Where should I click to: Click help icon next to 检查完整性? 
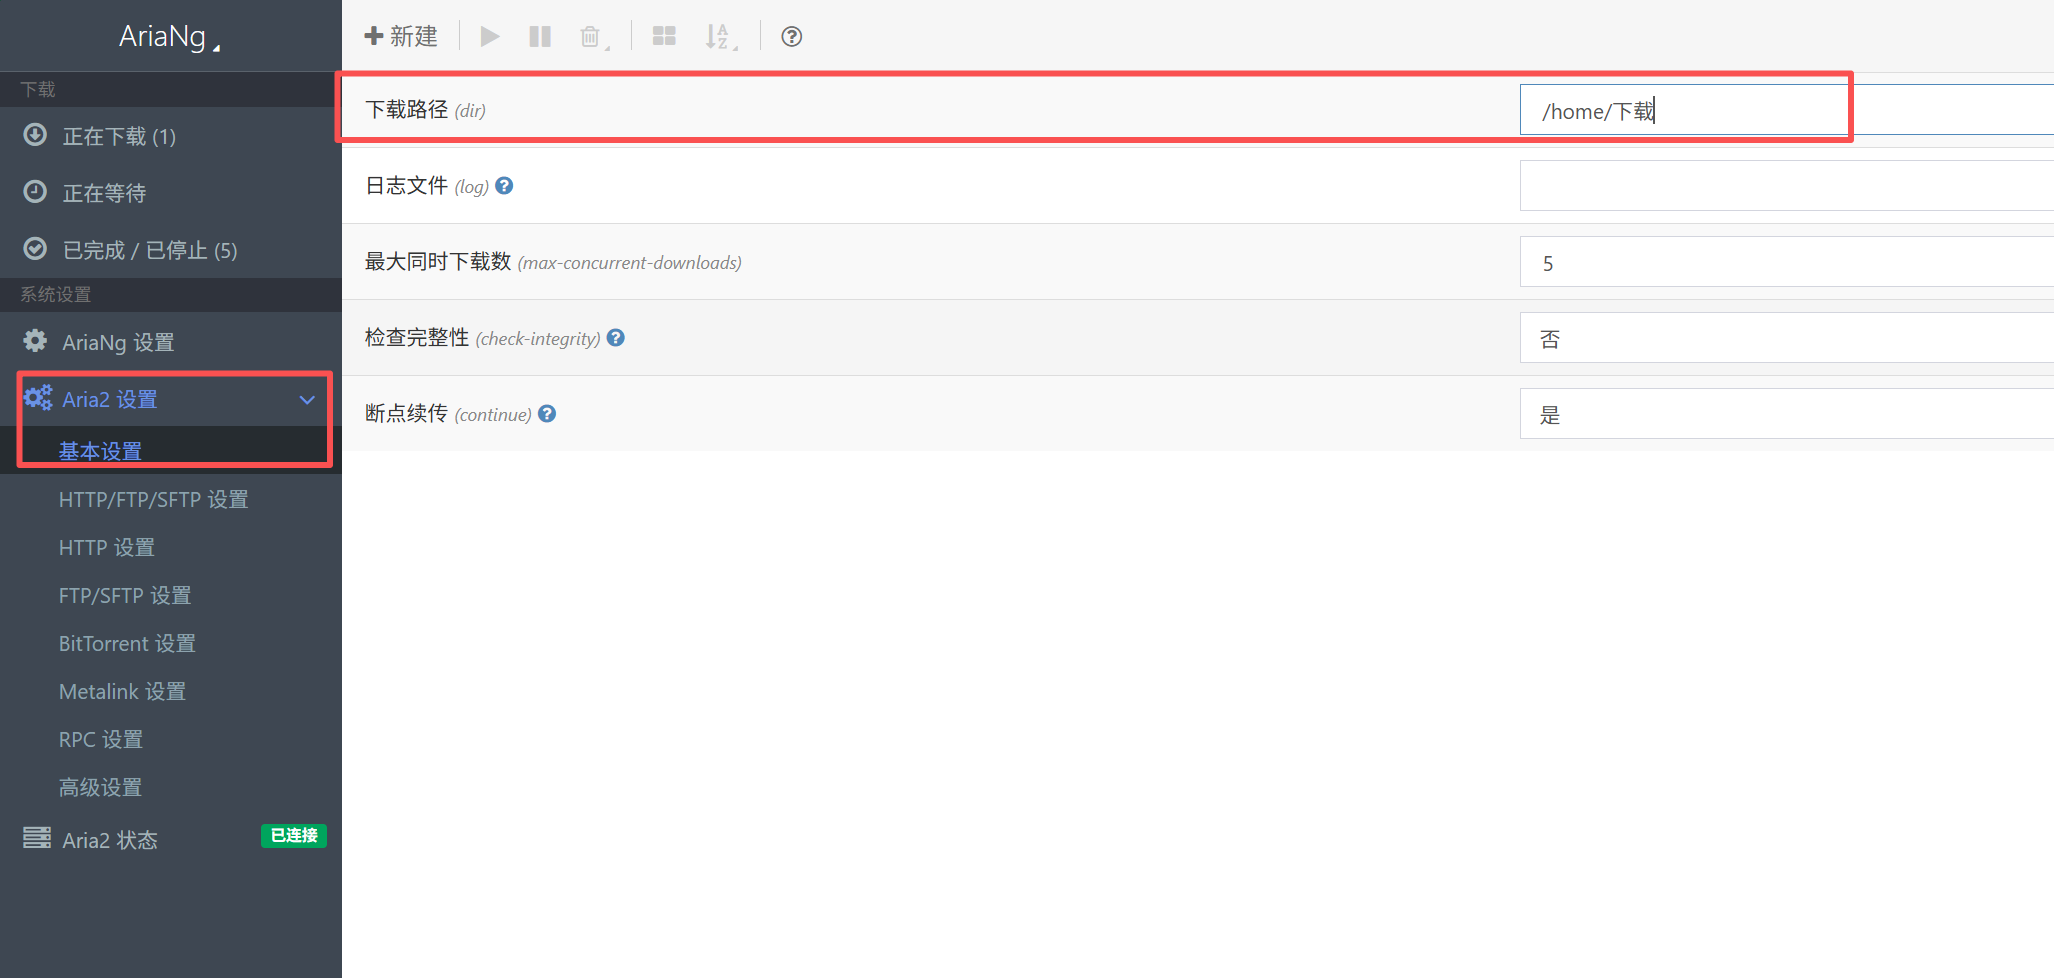coord(616,338)
